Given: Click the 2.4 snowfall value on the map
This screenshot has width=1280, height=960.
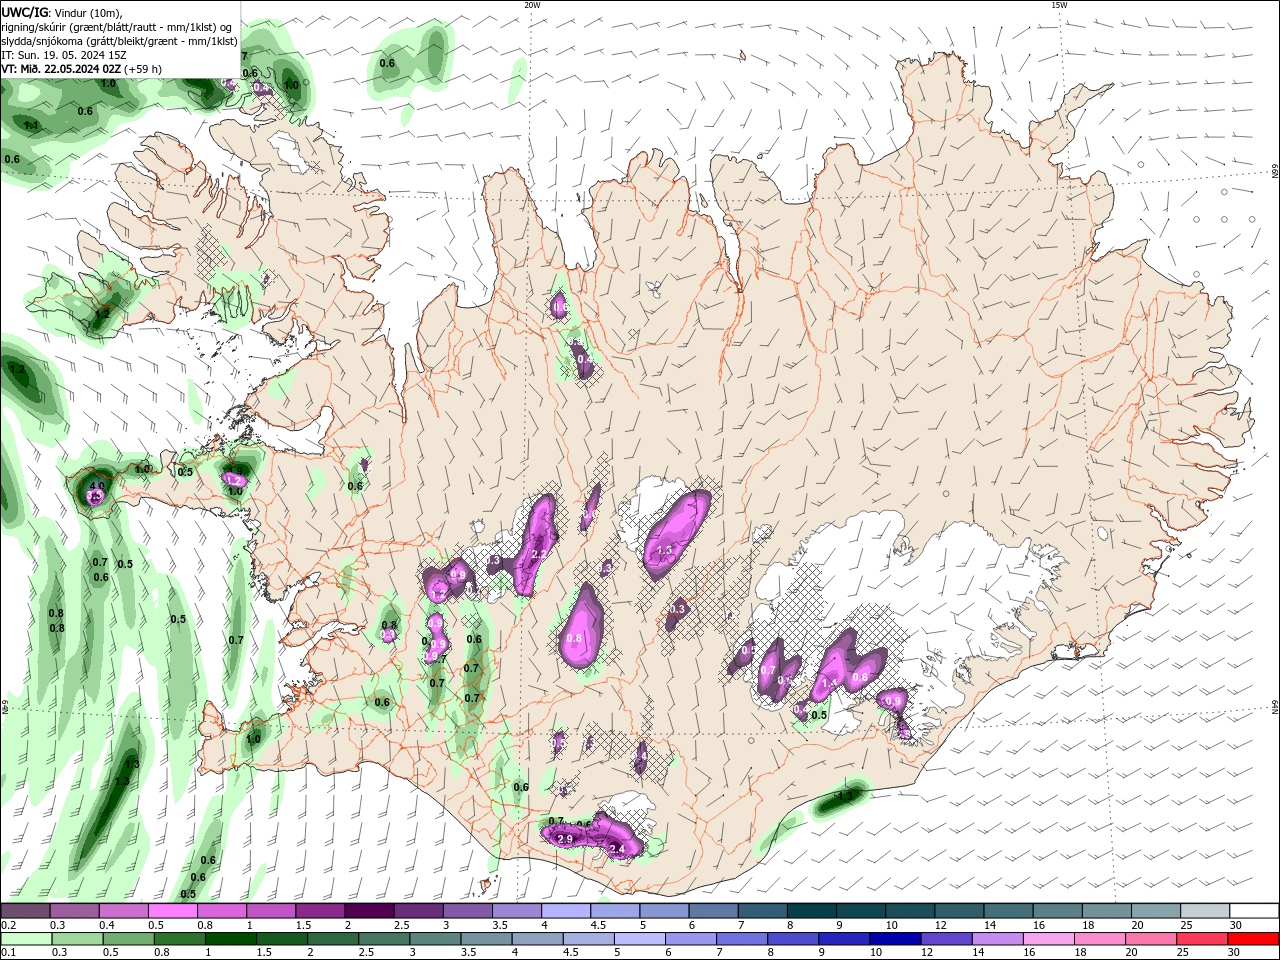Looking at the screenshot, I should coord(617,849).
